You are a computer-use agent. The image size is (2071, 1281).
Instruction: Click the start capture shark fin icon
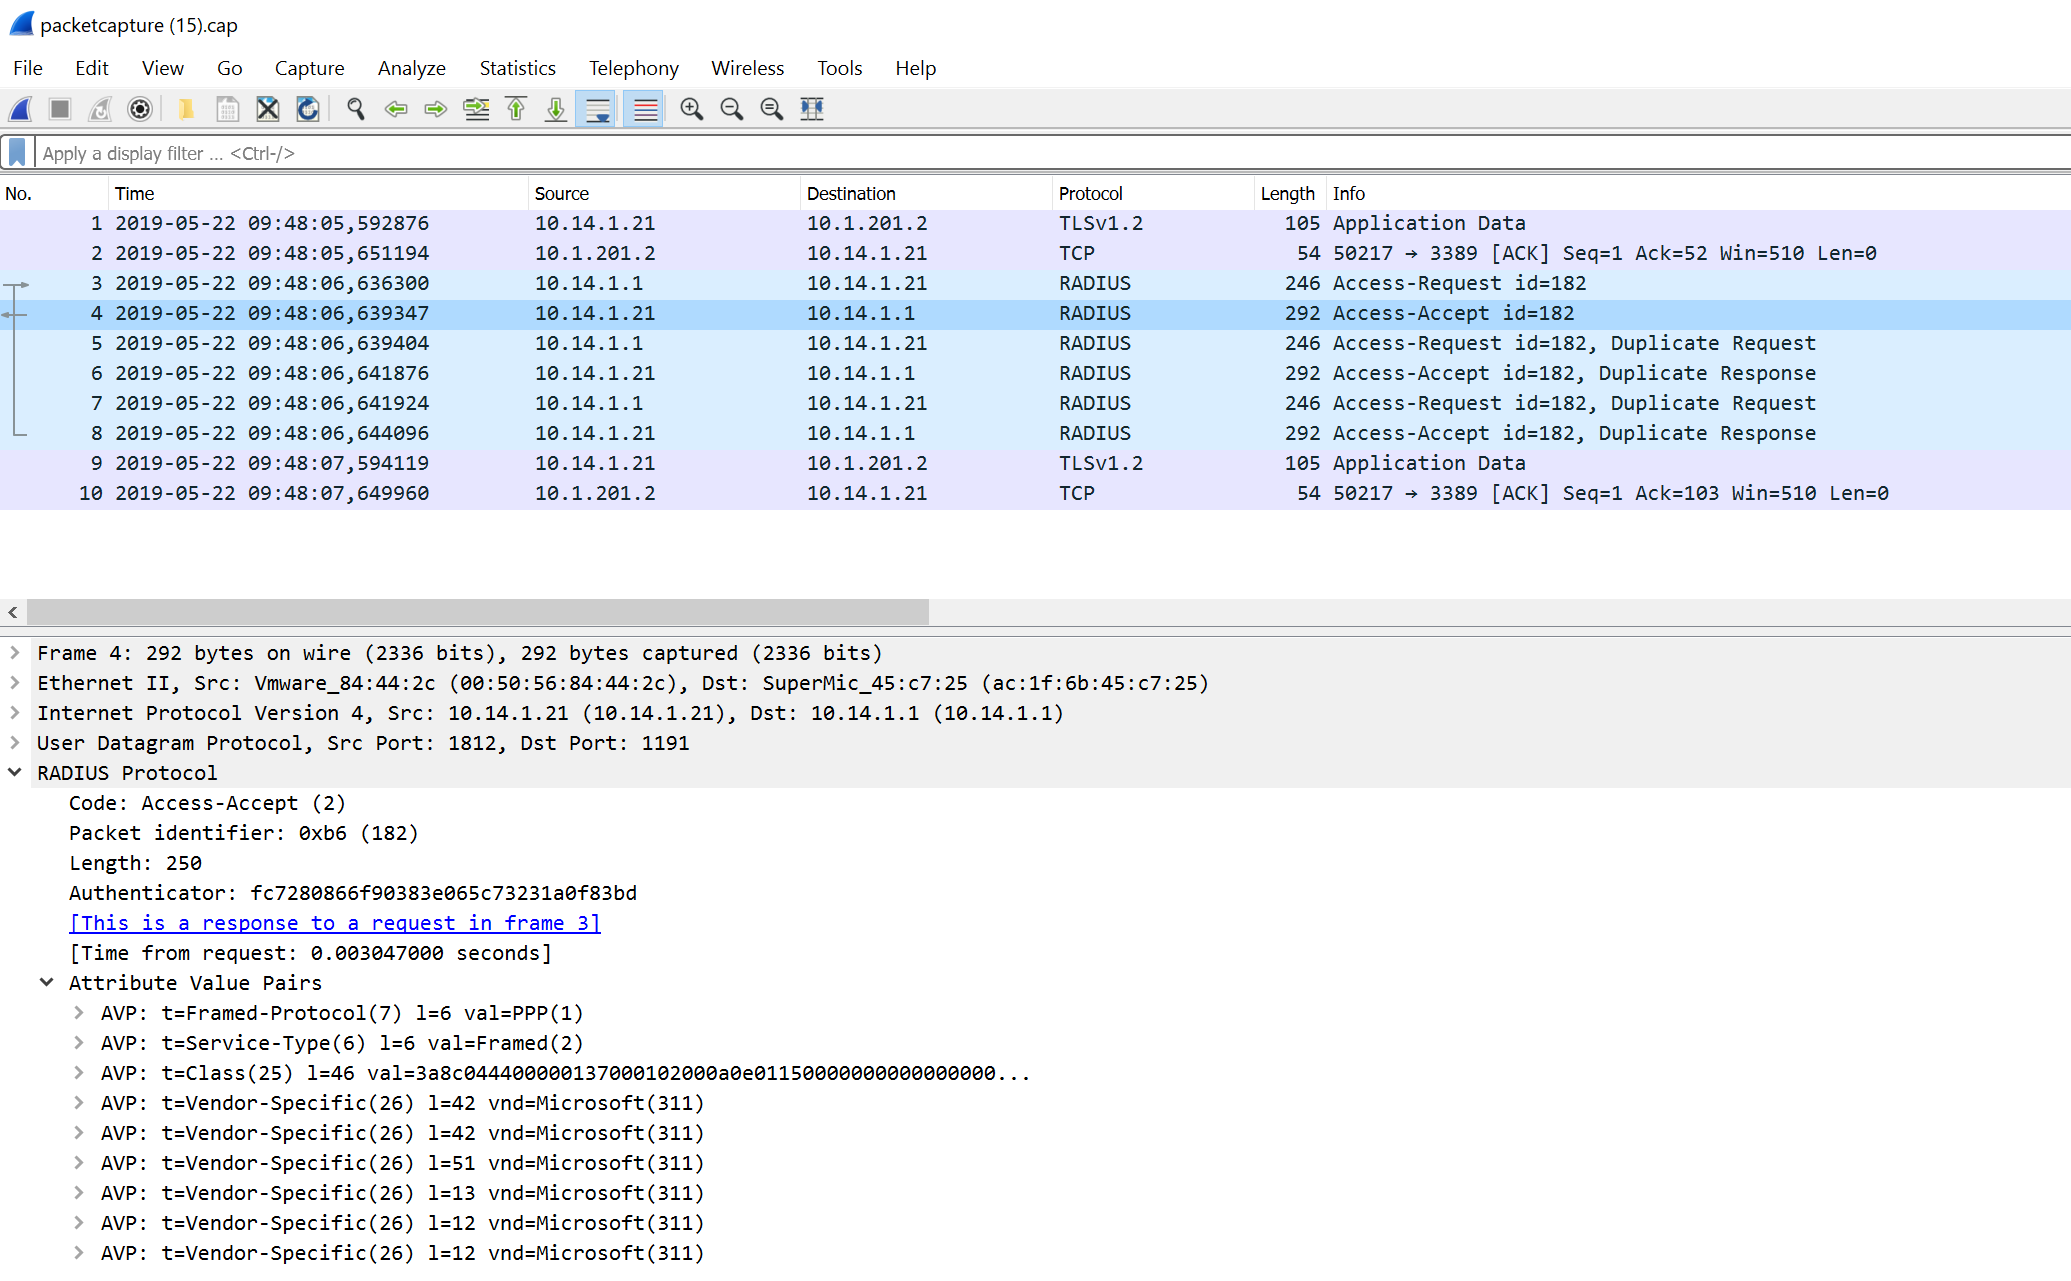[21, 109]
